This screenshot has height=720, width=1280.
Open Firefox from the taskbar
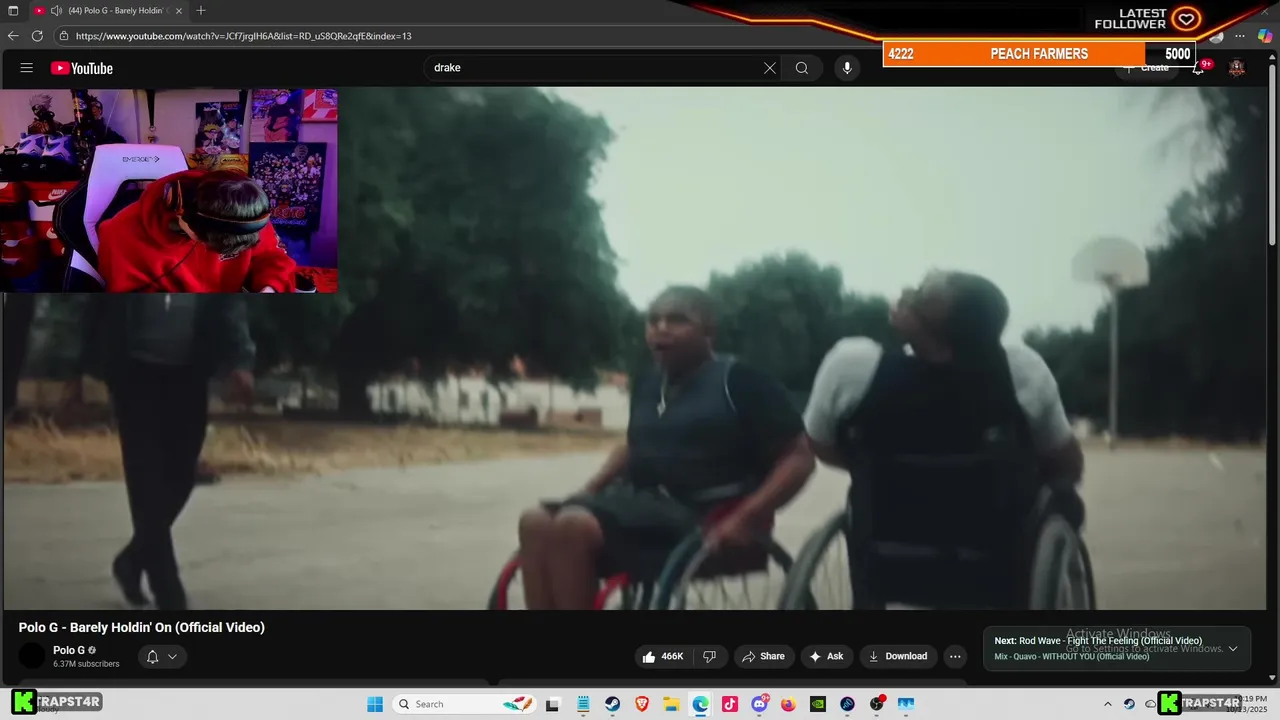788,704
